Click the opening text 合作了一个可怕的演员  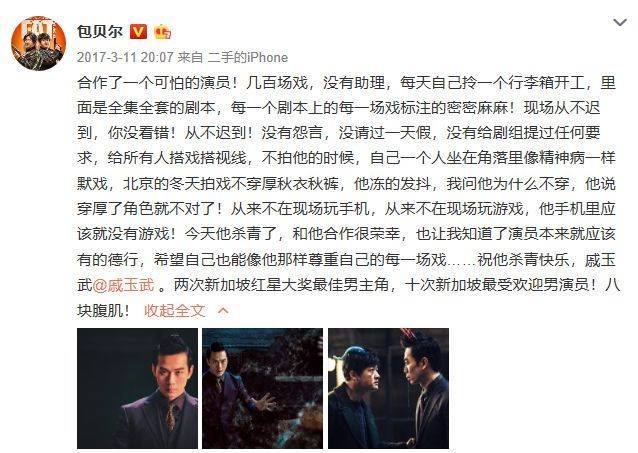tap(154, 83)
